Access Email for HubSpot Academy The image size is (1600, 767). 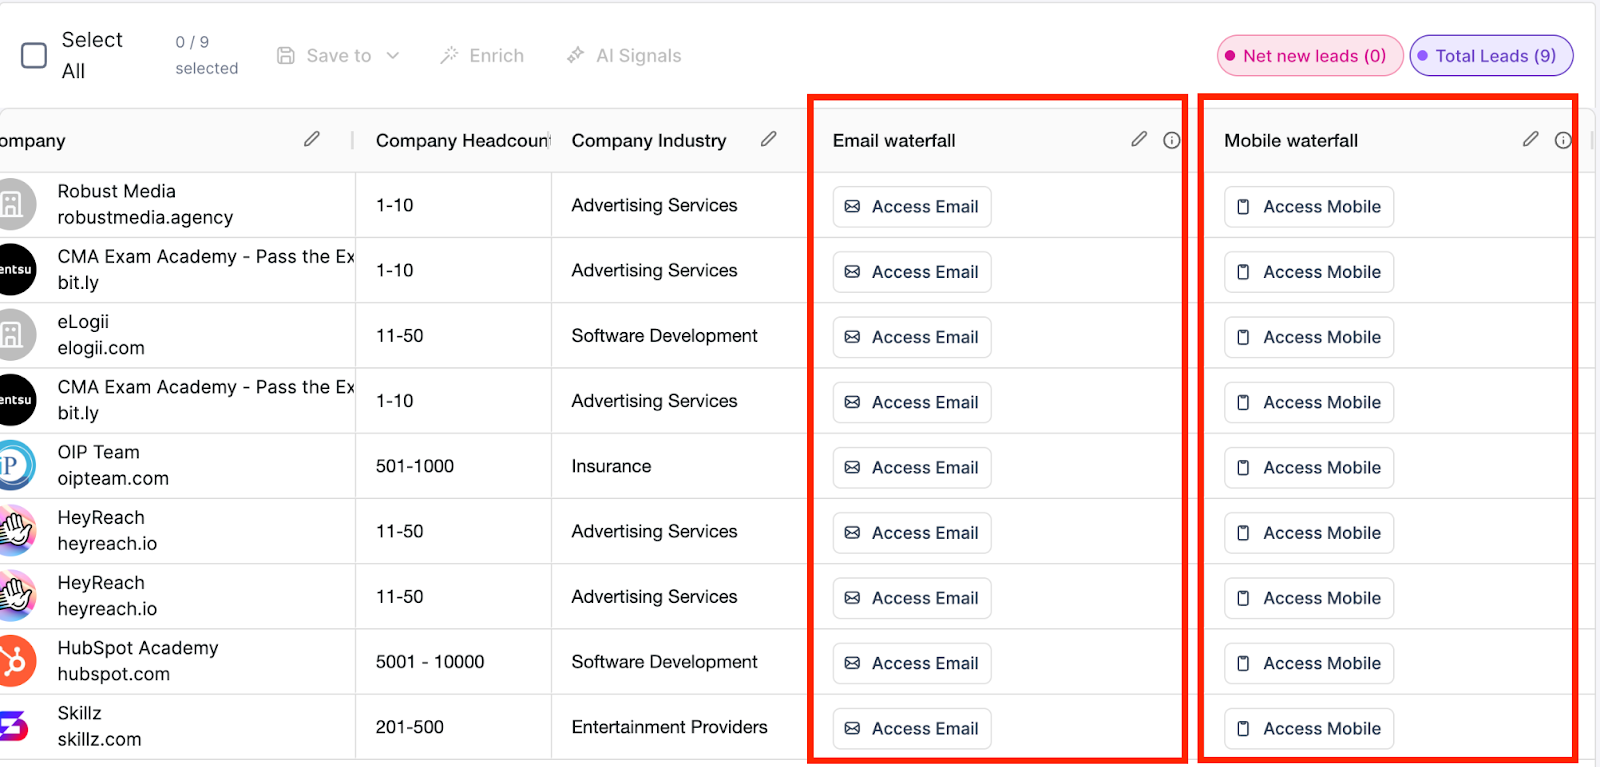click(x=912, y=663)
